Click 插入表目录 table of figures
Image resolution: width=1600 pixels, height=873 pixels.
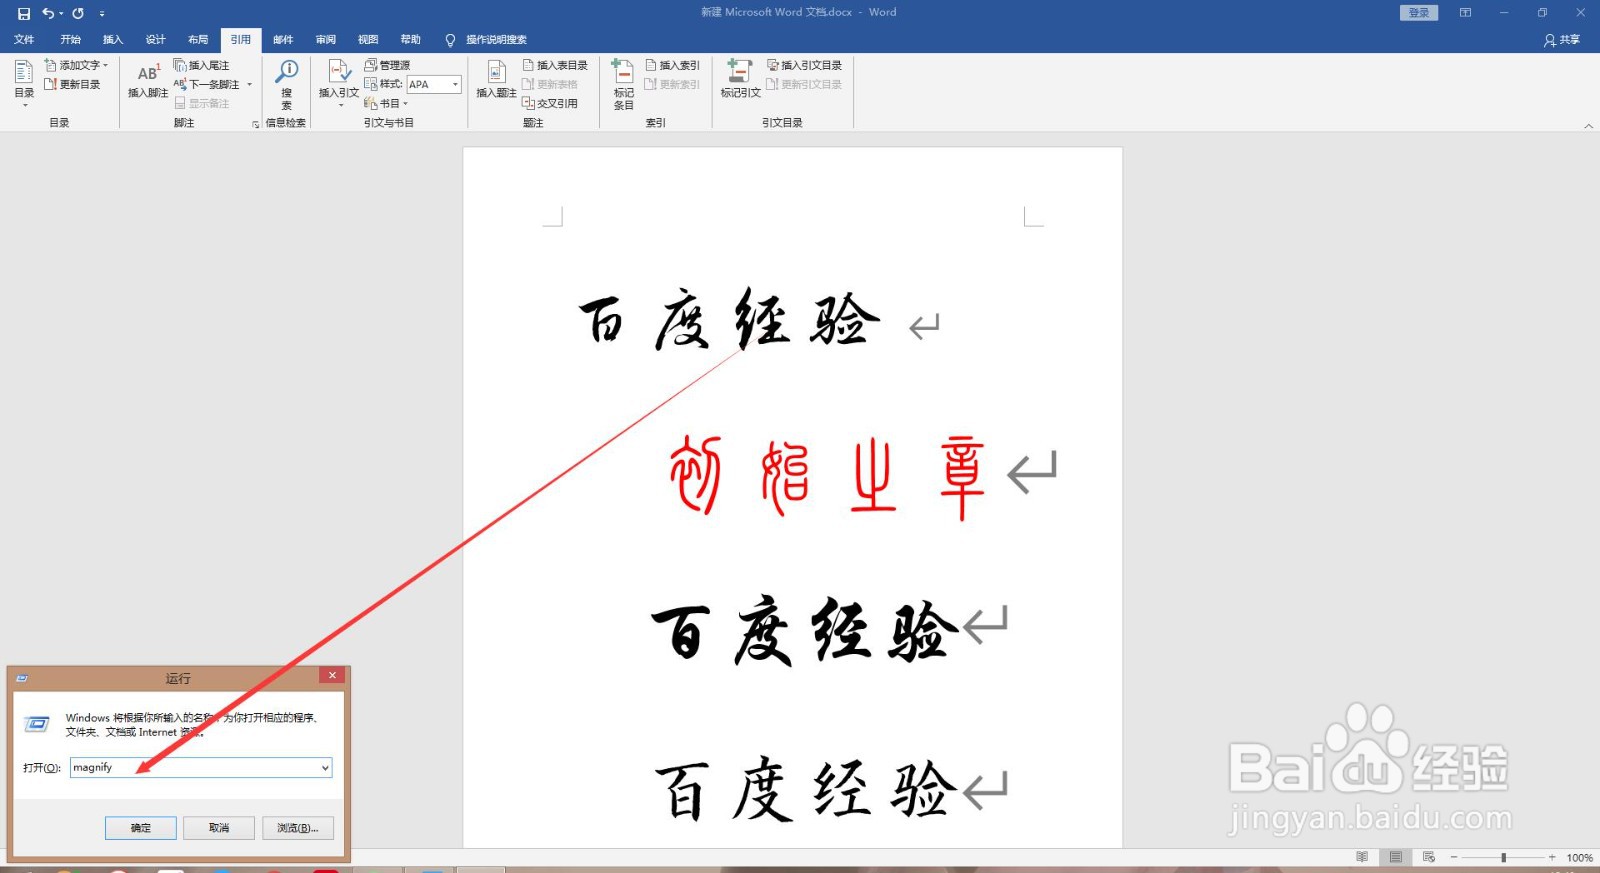(555, 65)
